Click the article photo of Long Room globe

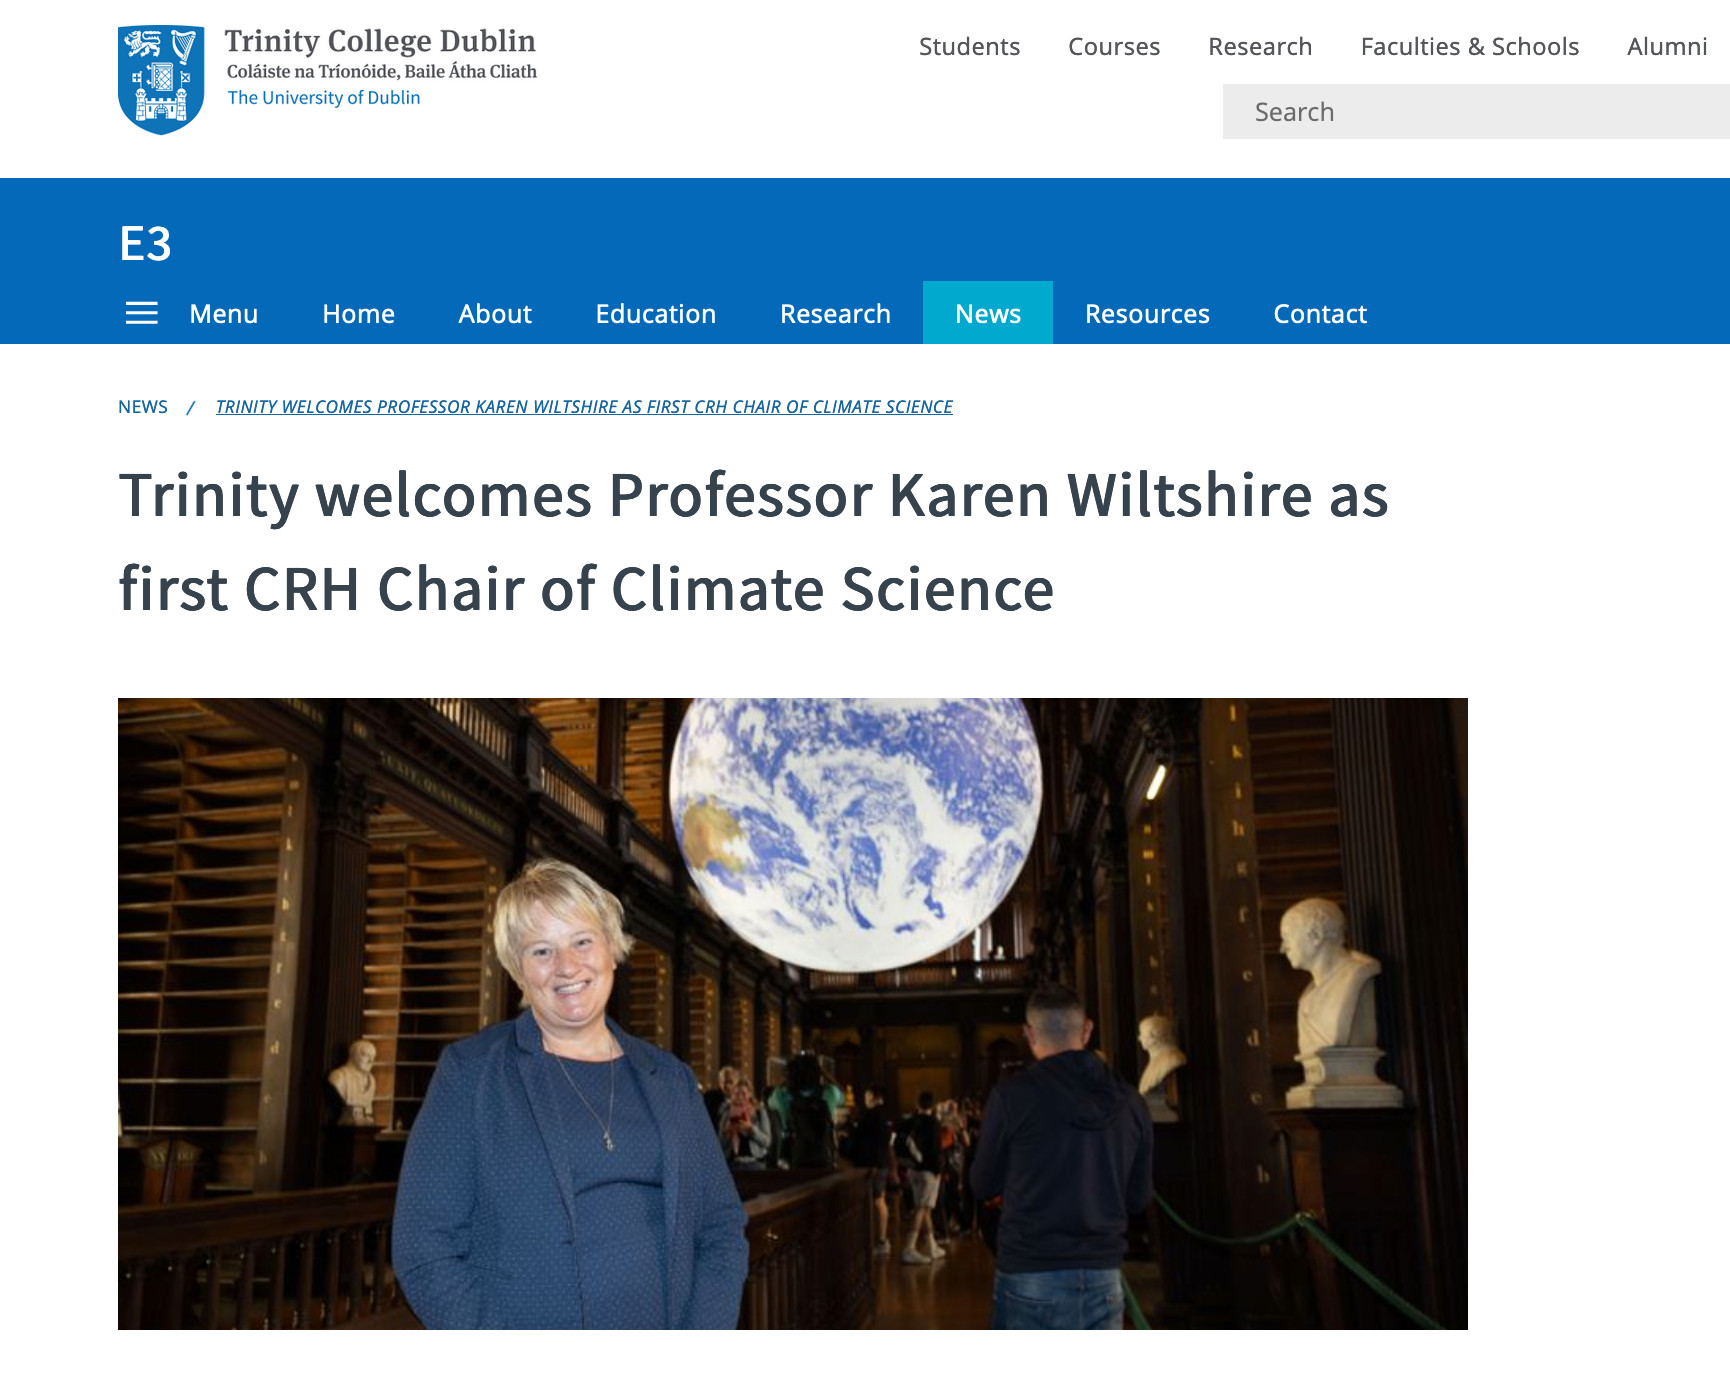pyautogui.click(x=792, y=1013)
